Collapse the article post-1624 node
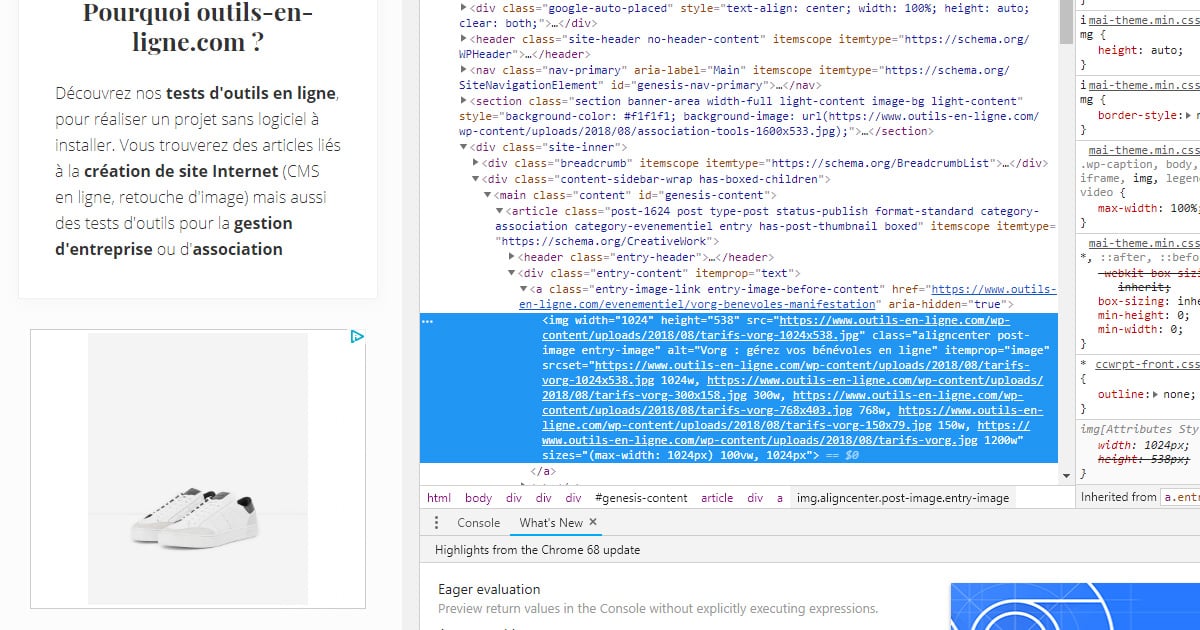Image resolution: width=1200 pixels, height=630 pixels. 499,211
